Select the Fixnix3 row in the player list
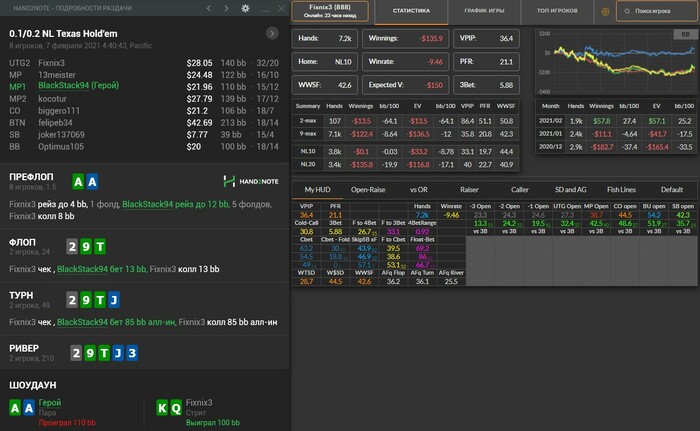Screen dimensions: 700x431 144,63
